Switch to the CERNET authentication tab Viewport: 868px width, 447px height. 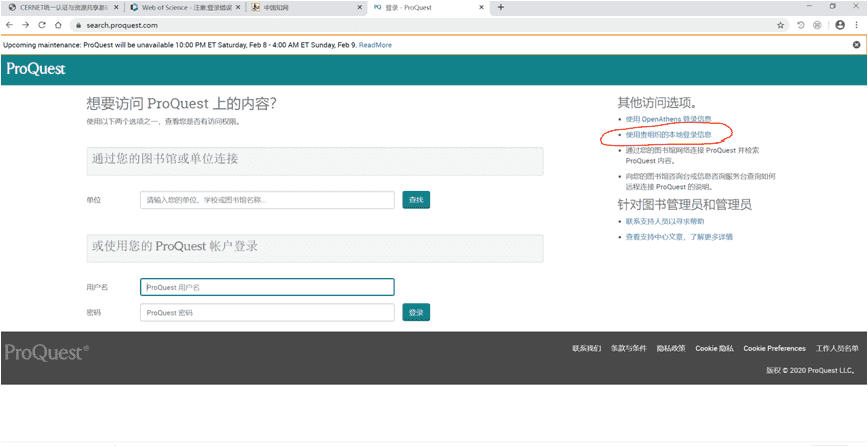point(60,7)
